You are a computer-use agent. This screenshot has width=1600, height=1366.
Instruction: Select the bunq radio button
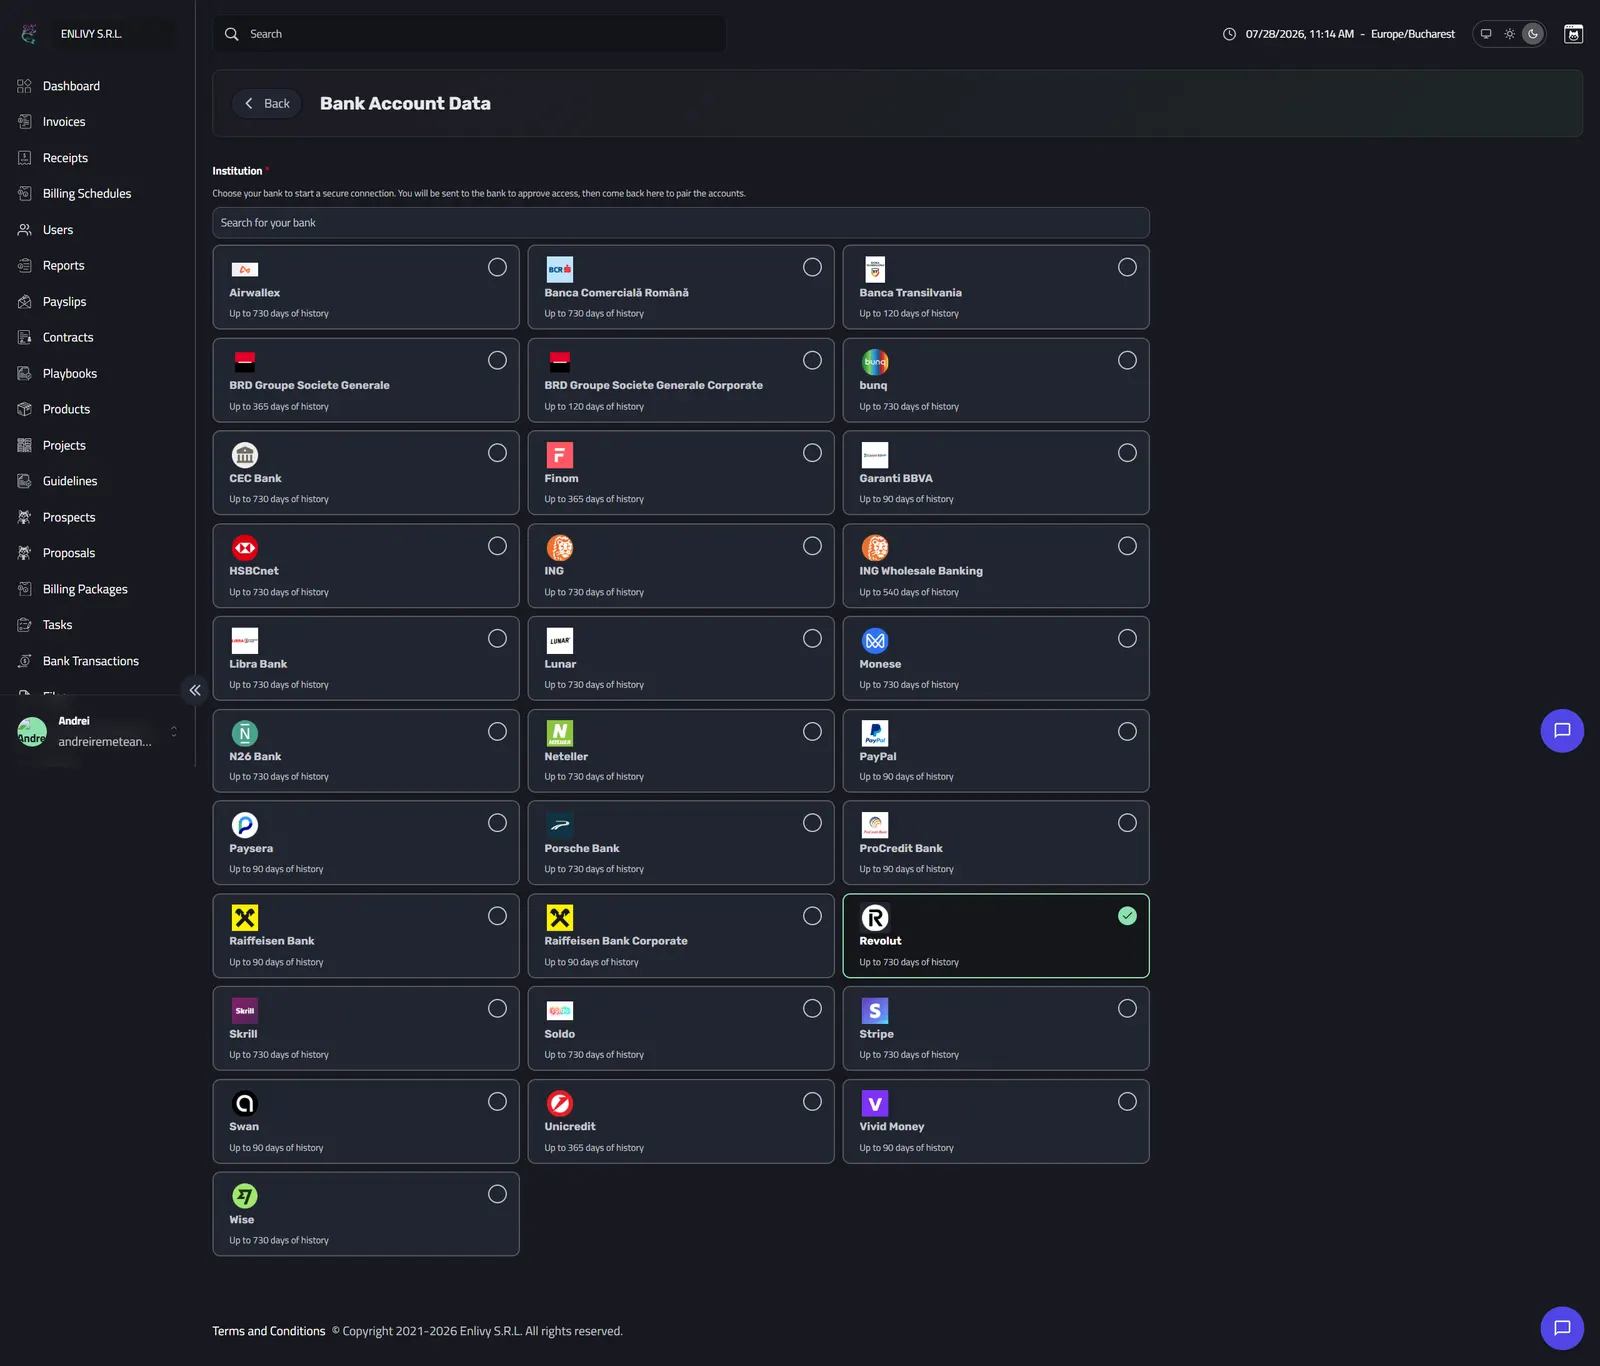point(1127,360)
